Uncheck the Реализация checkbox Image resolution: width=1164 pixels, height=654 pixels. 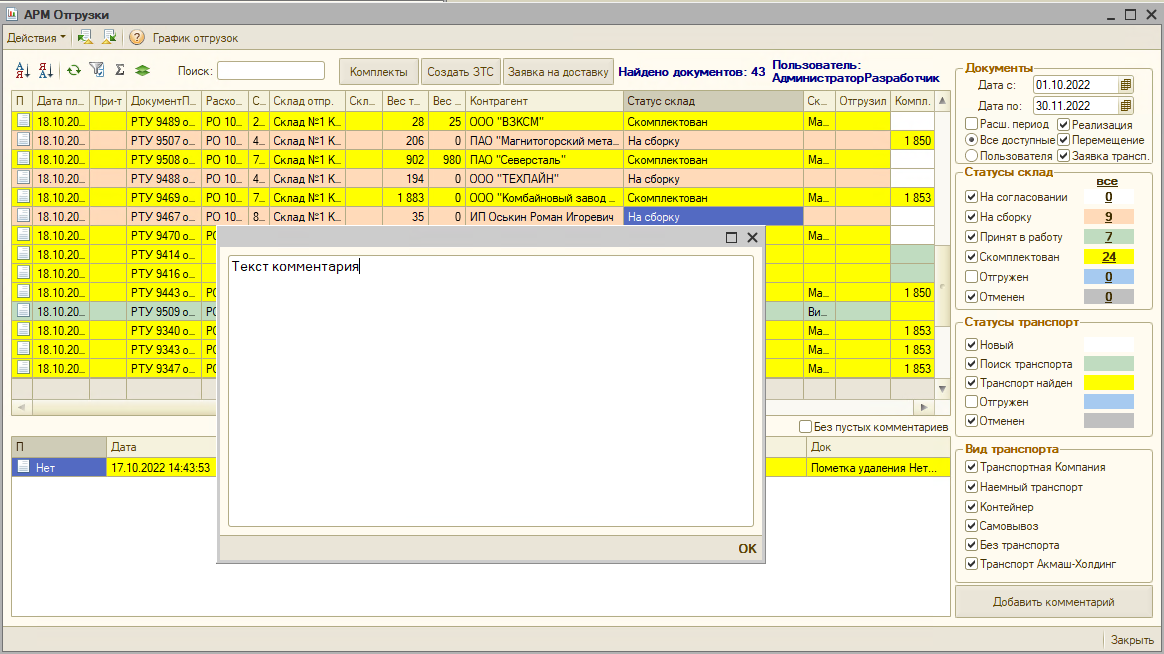click(x=1063, y=124)
